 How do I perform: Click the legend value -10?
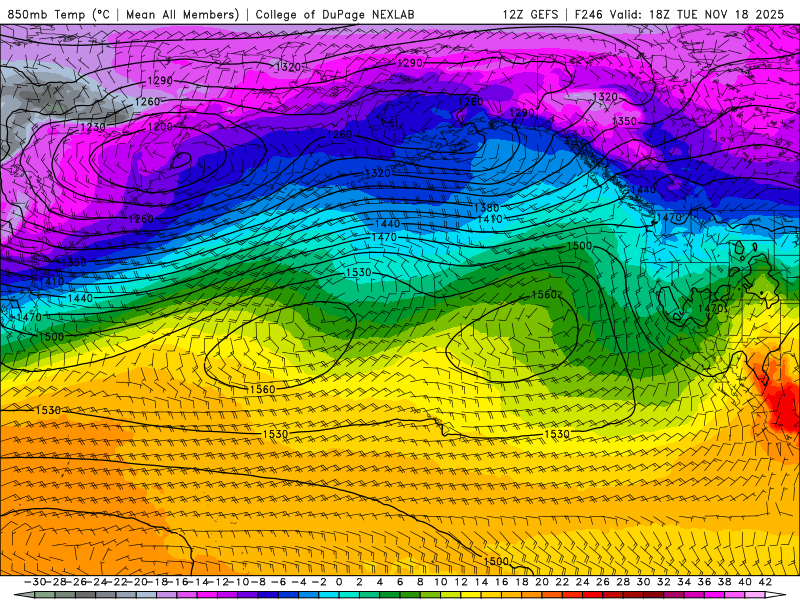point(238,582)
